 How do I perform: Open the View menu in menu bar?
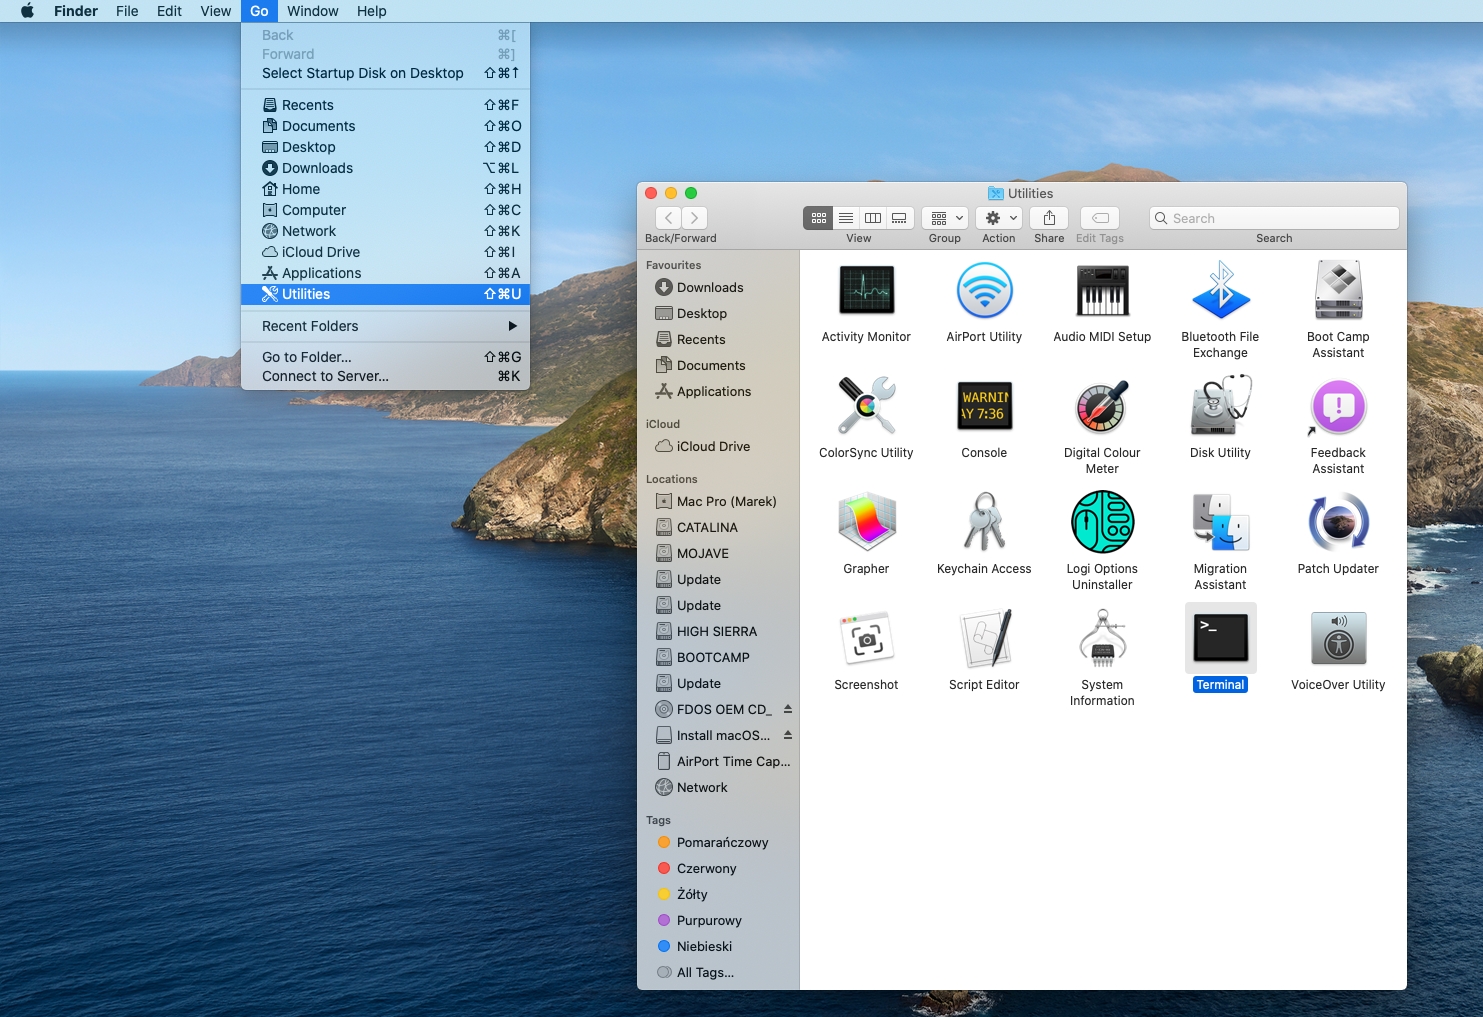pyautogui.click(x=215, y=11)
